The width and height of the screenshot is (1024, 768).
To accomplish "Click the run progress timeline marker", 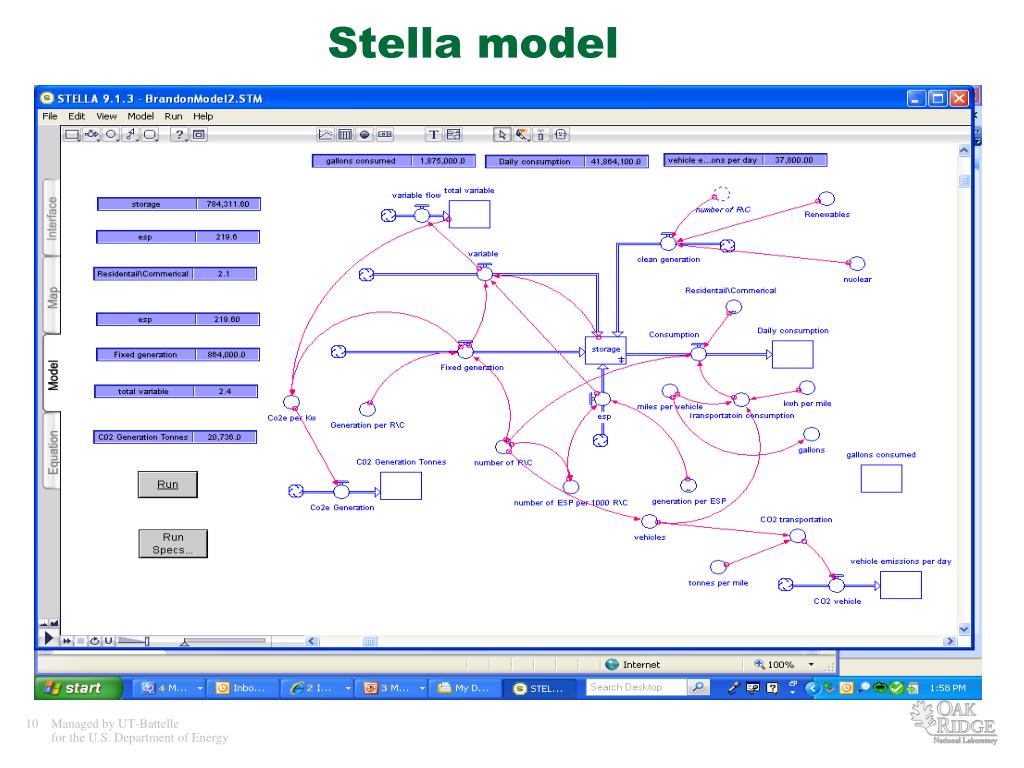I will pos(184,643).
